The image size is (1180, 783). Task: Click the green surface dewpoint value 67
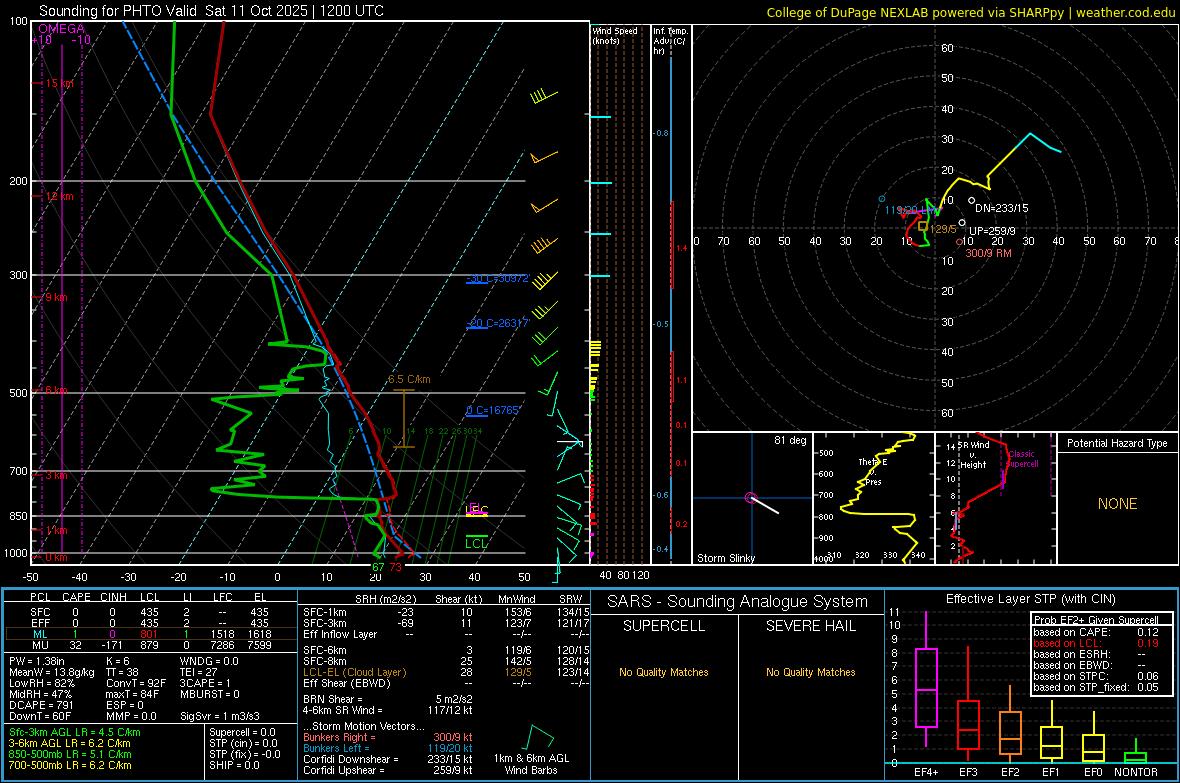tap(379, 567)
